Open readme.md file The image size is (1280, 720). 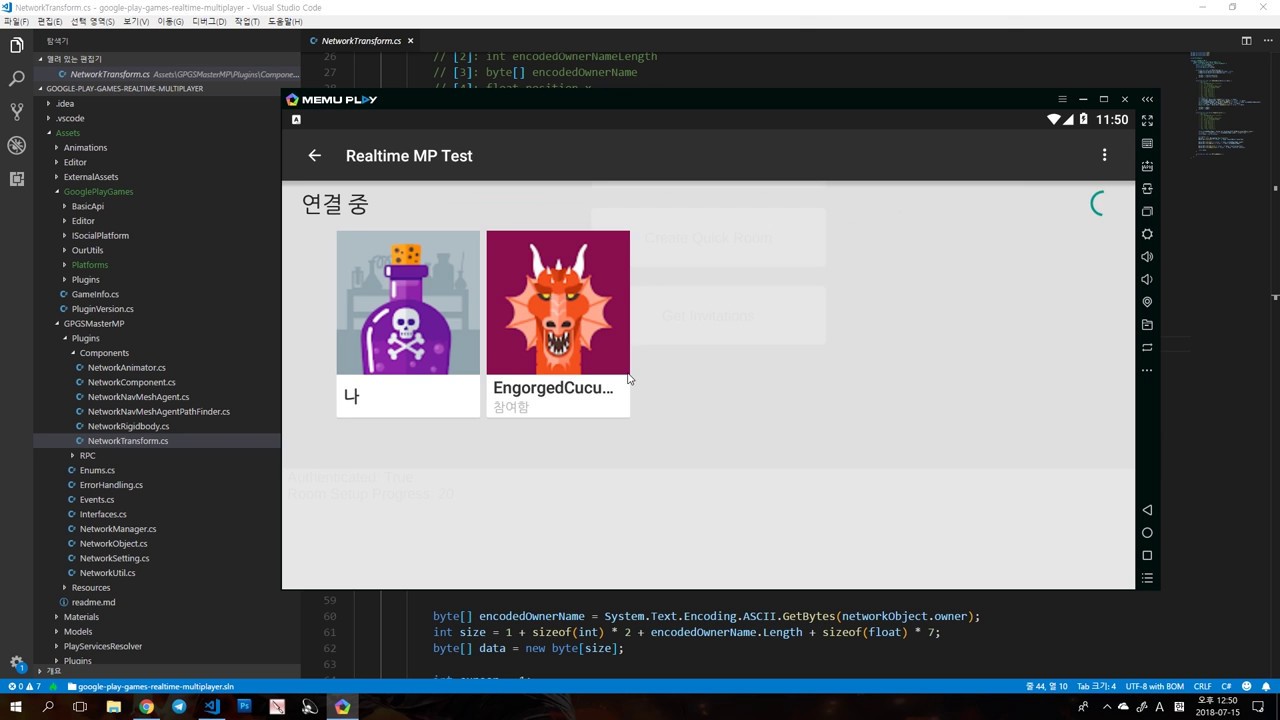pos(93,602)
